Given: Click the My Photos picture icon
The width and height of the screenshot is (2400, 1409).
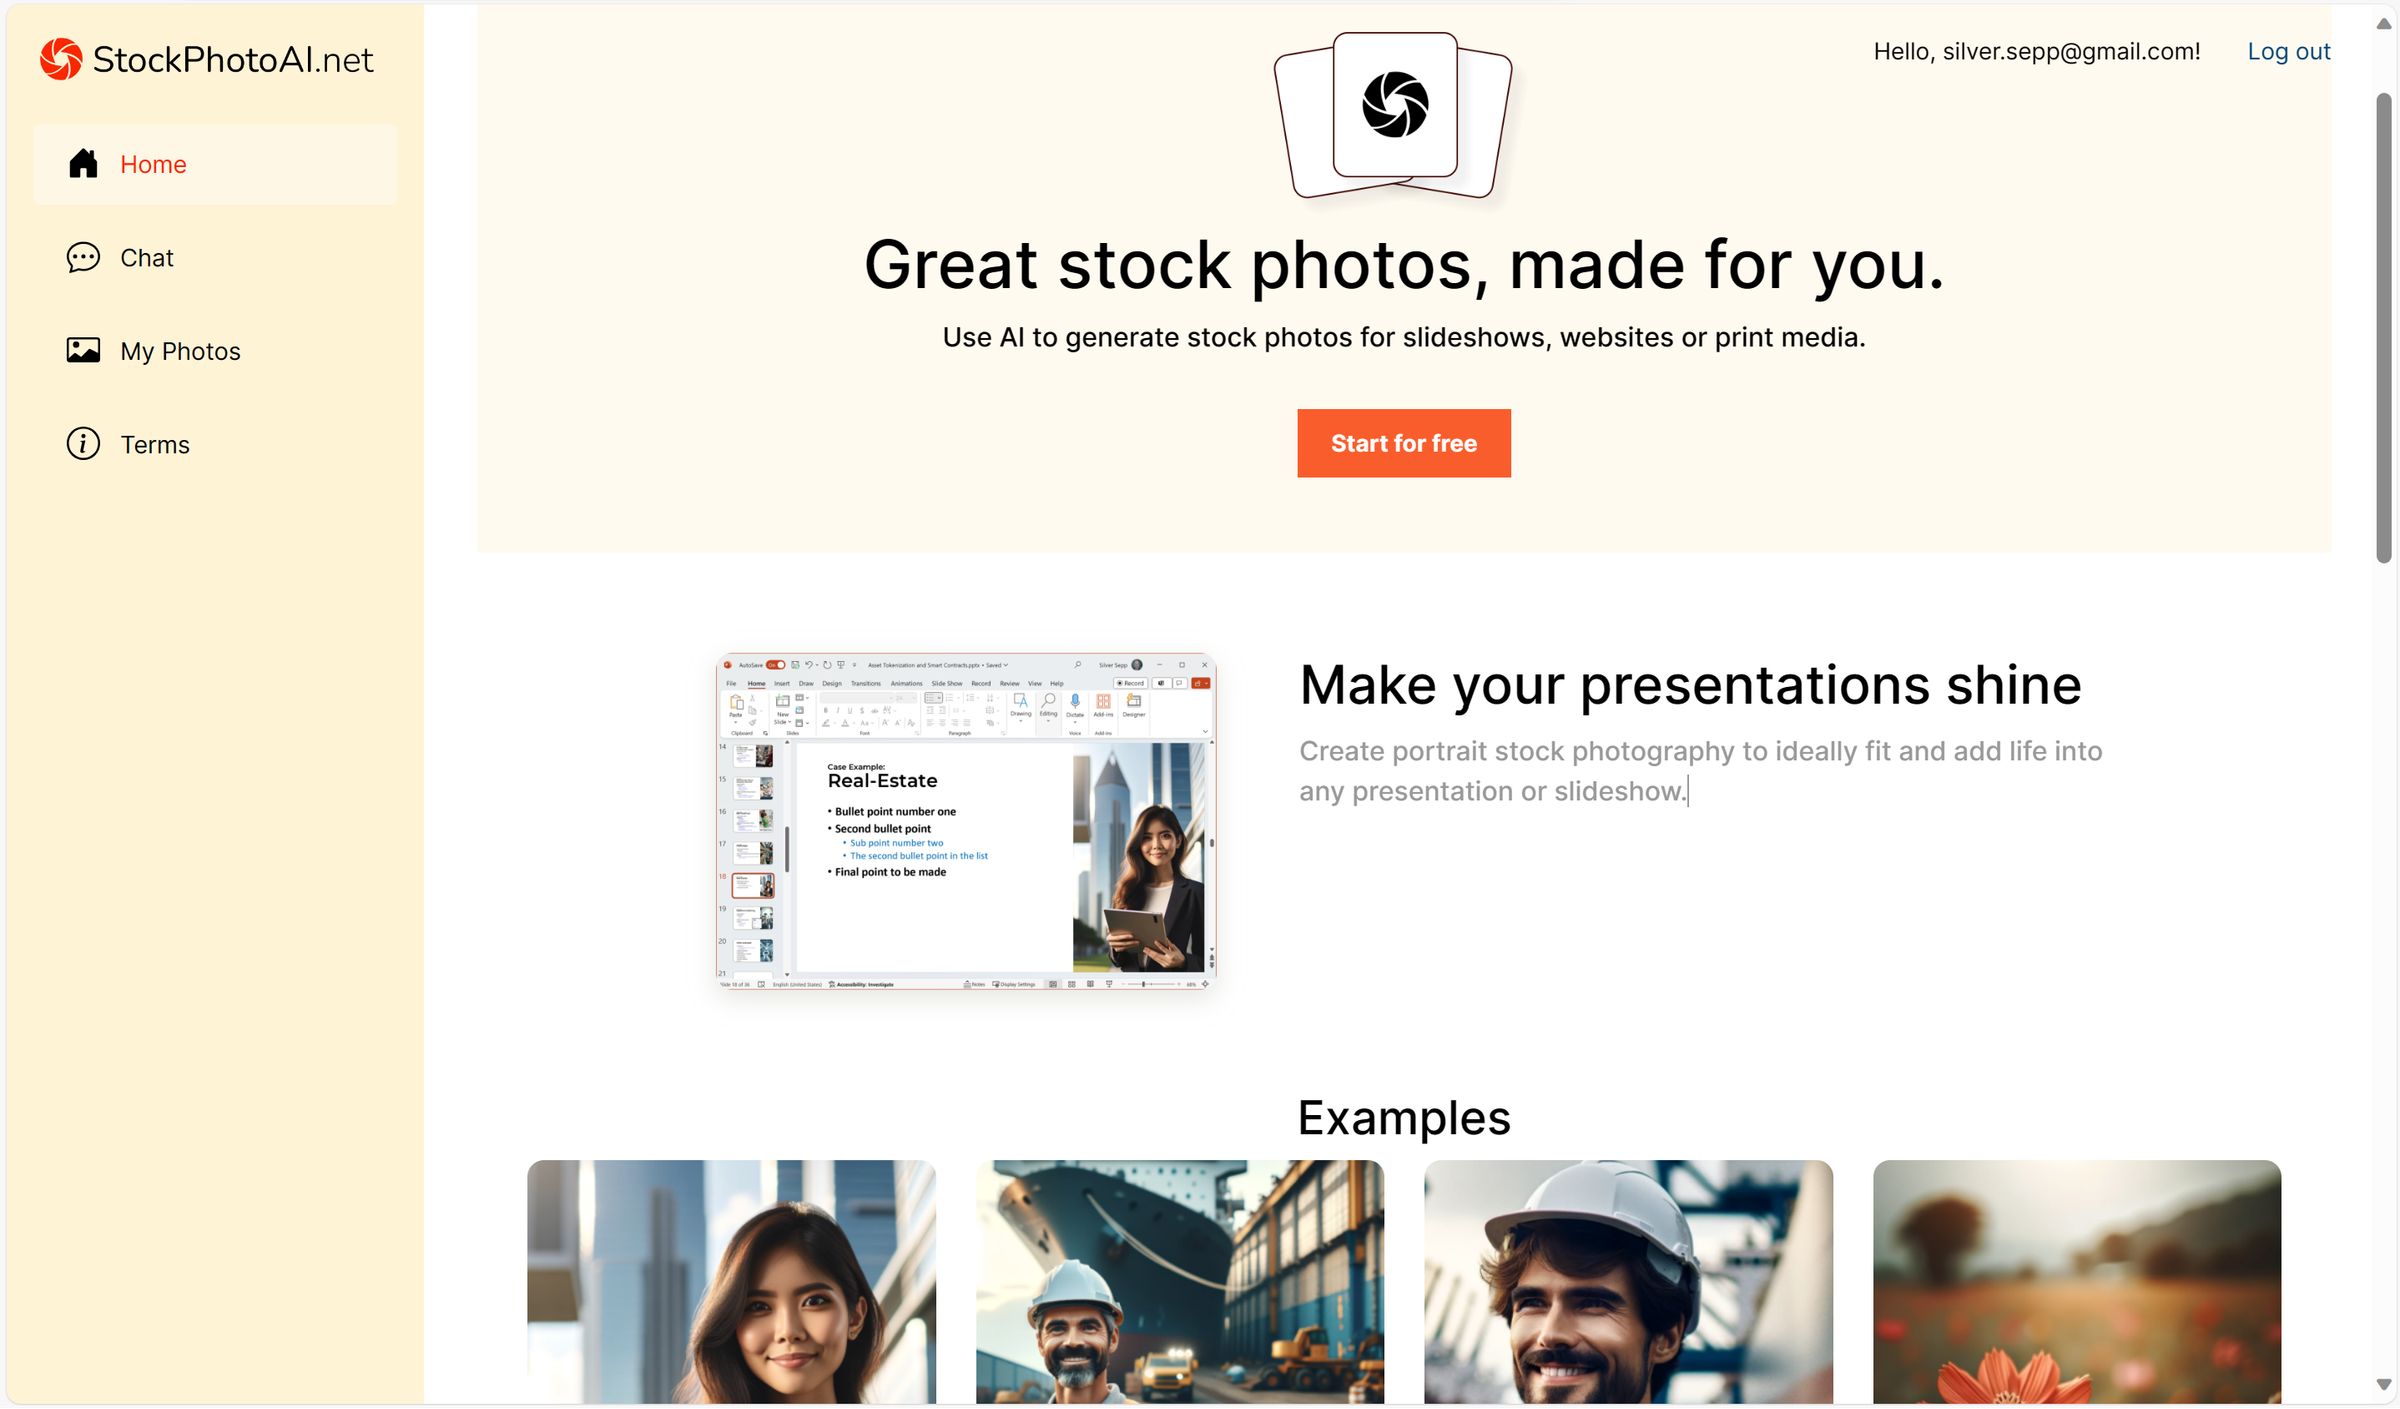Looking at the screenshot, I should click(83, 350).
